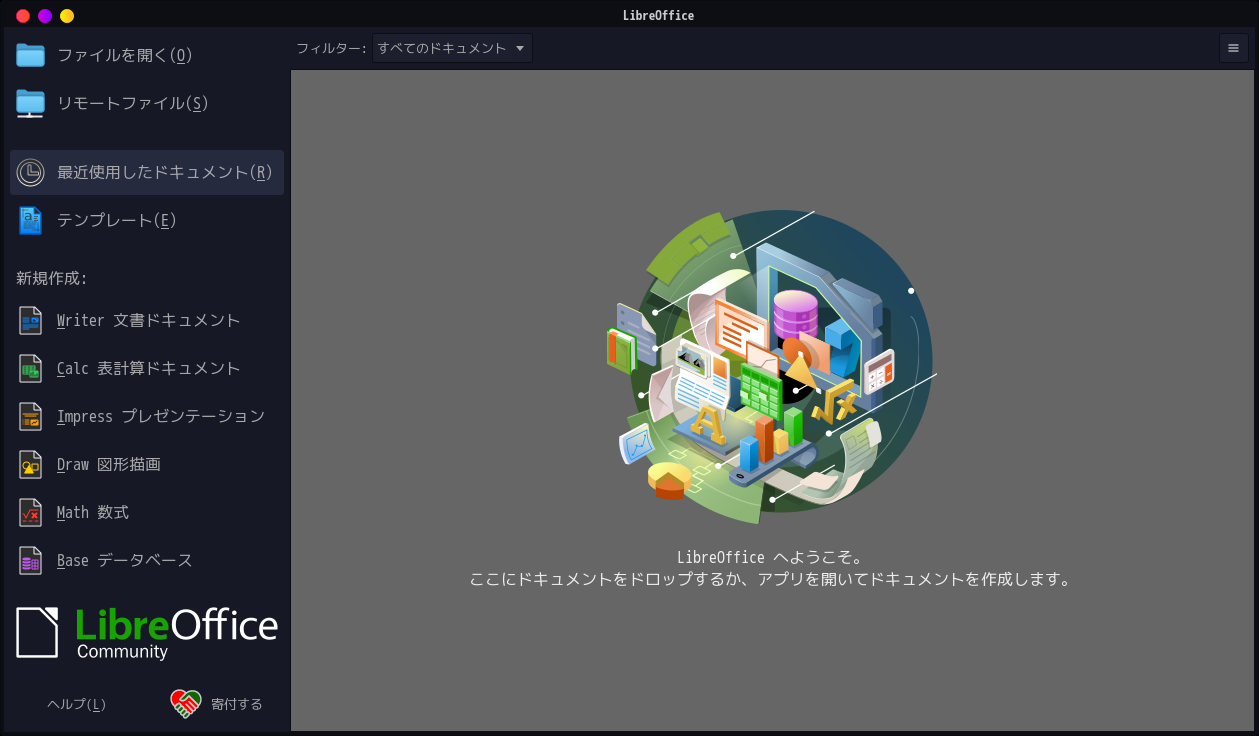Click the donate heart icon
Screen dimensions: 1259x736
tap(186, 704)
